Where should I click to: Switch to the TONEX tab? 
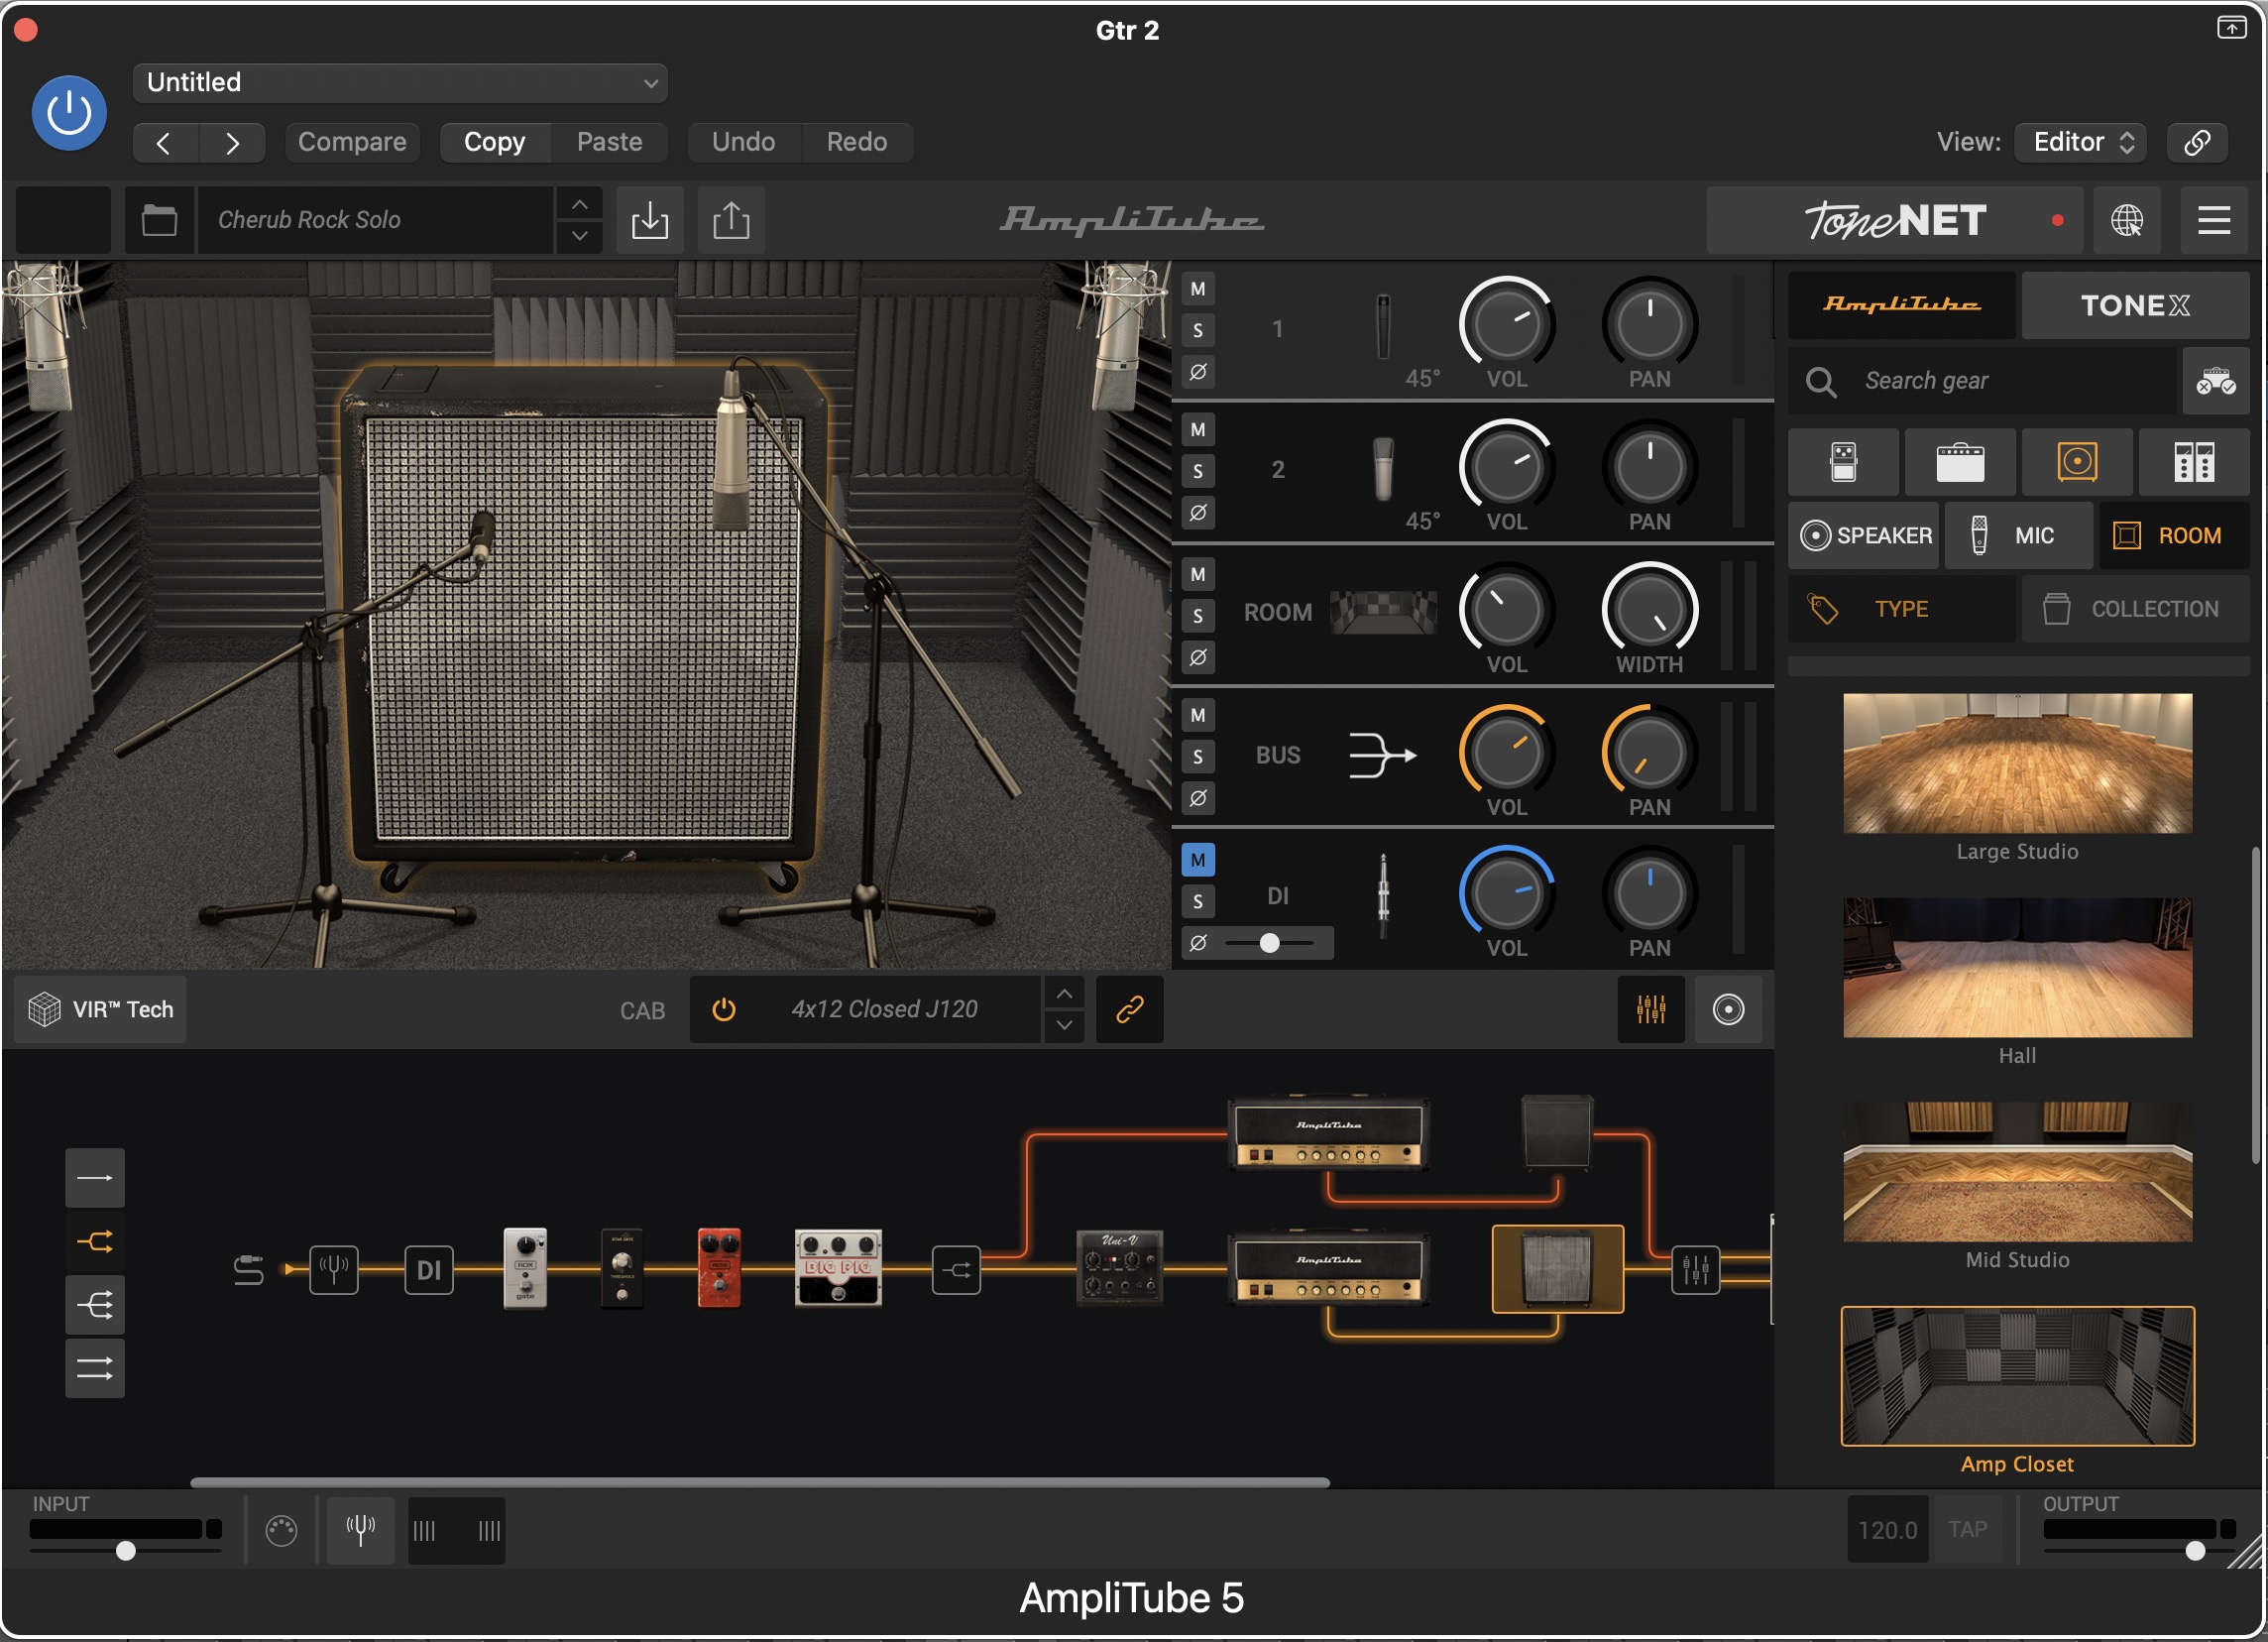[2134, 305]
